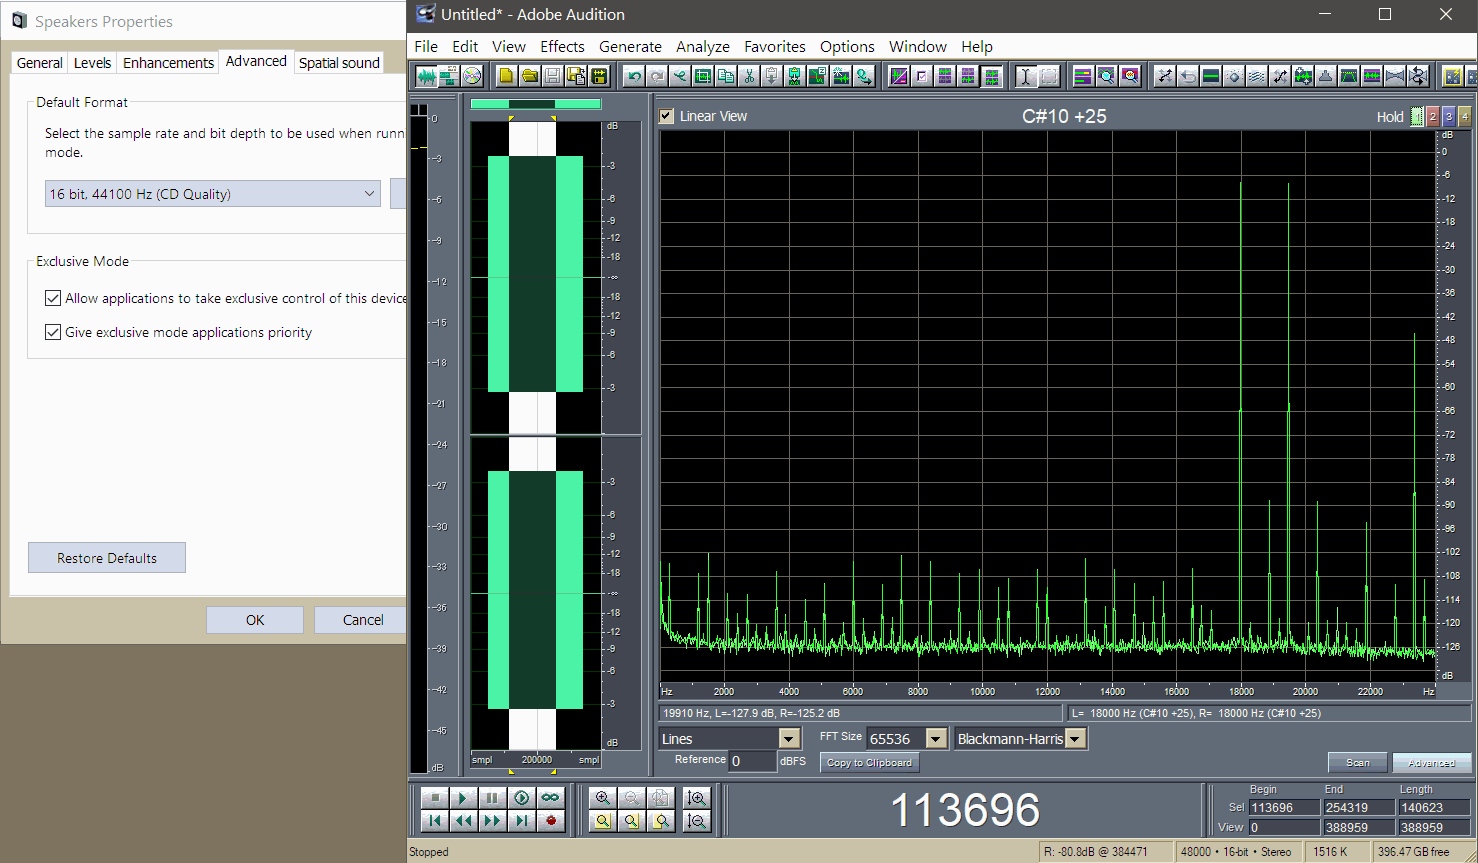Switch to Multitrack view icon

pyautogui.click(x=451, y=76)
